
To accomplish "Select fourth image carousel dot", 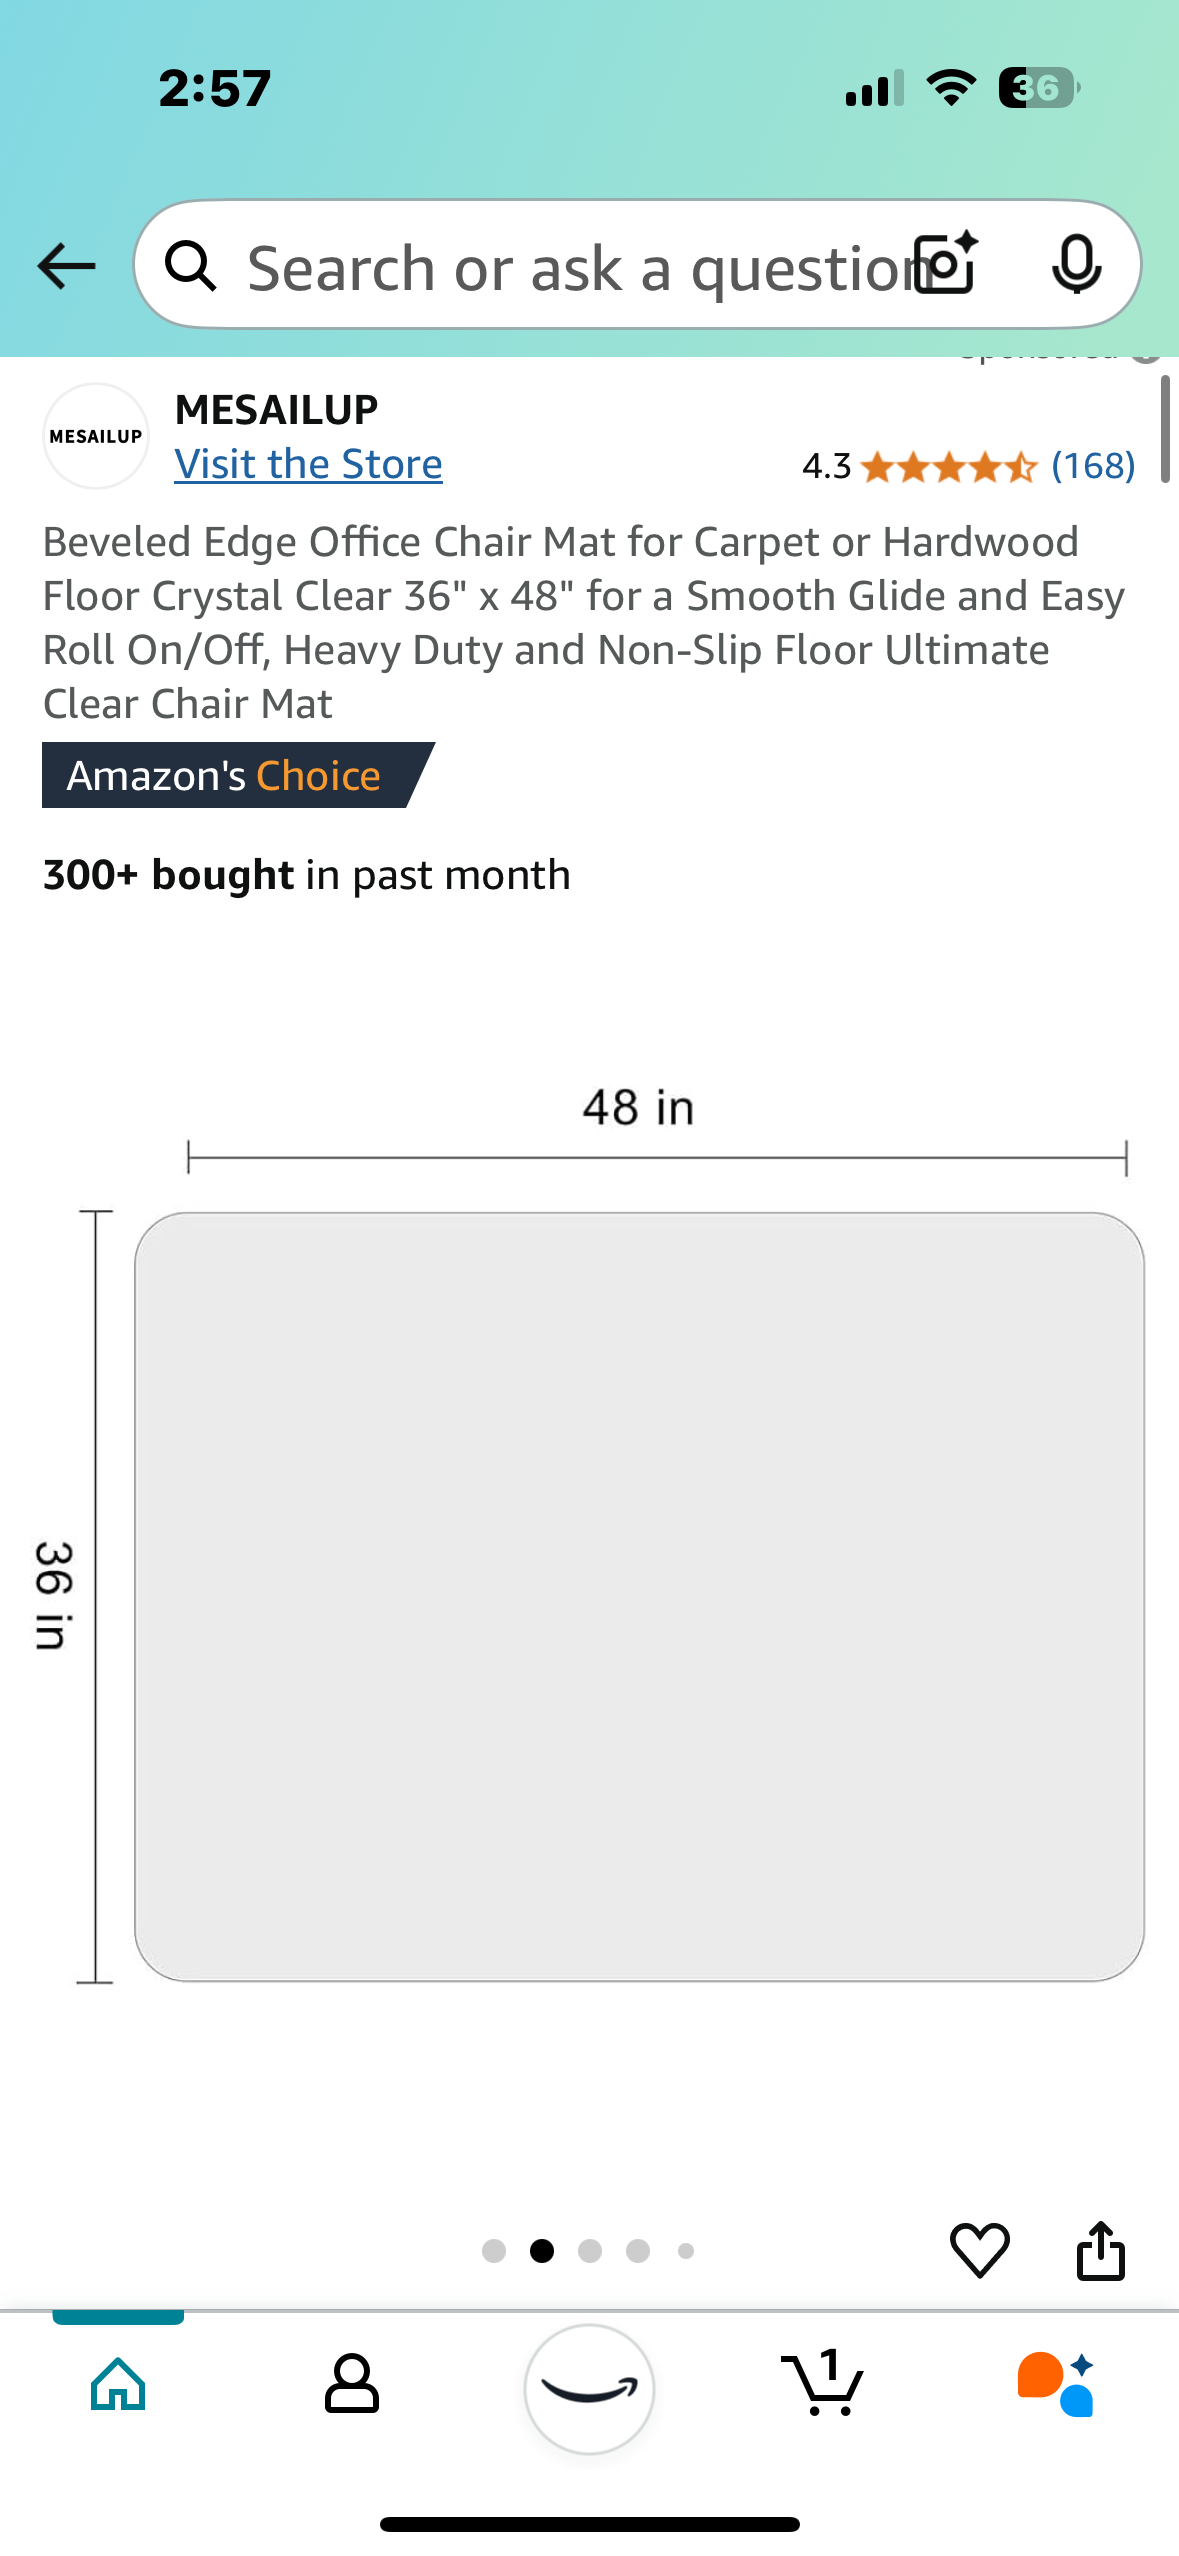I will point(638,2251).
